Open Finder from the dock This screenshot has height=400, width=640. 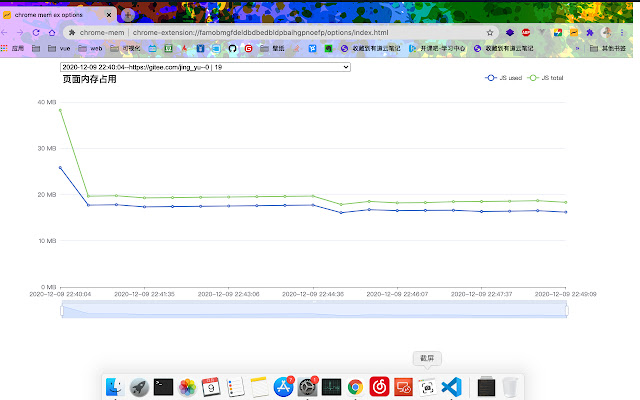pyautogui.click(x=115, y=387)
